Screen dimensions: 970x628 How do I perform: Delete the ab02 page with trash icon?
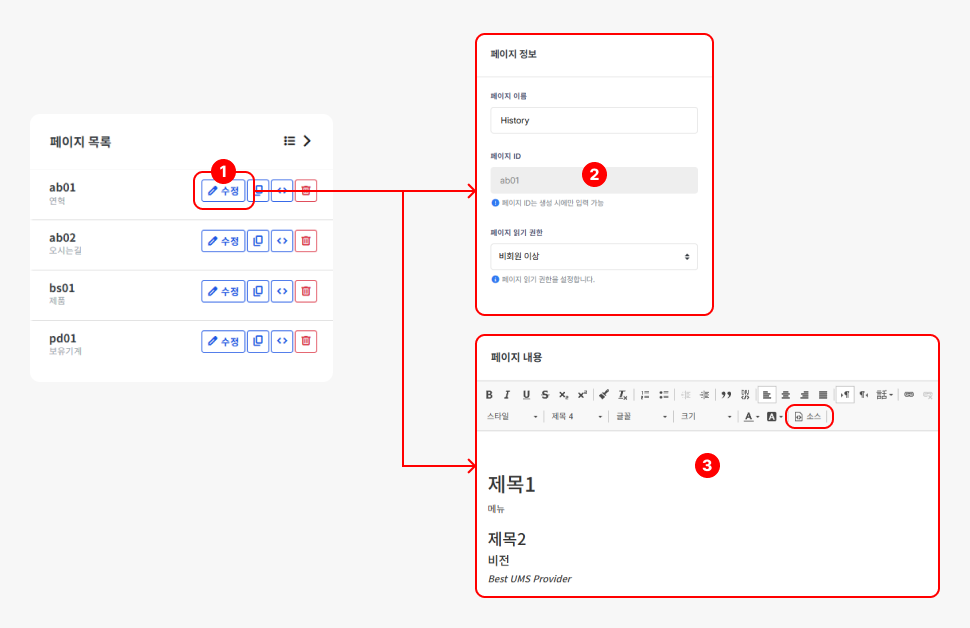[306, 240]
